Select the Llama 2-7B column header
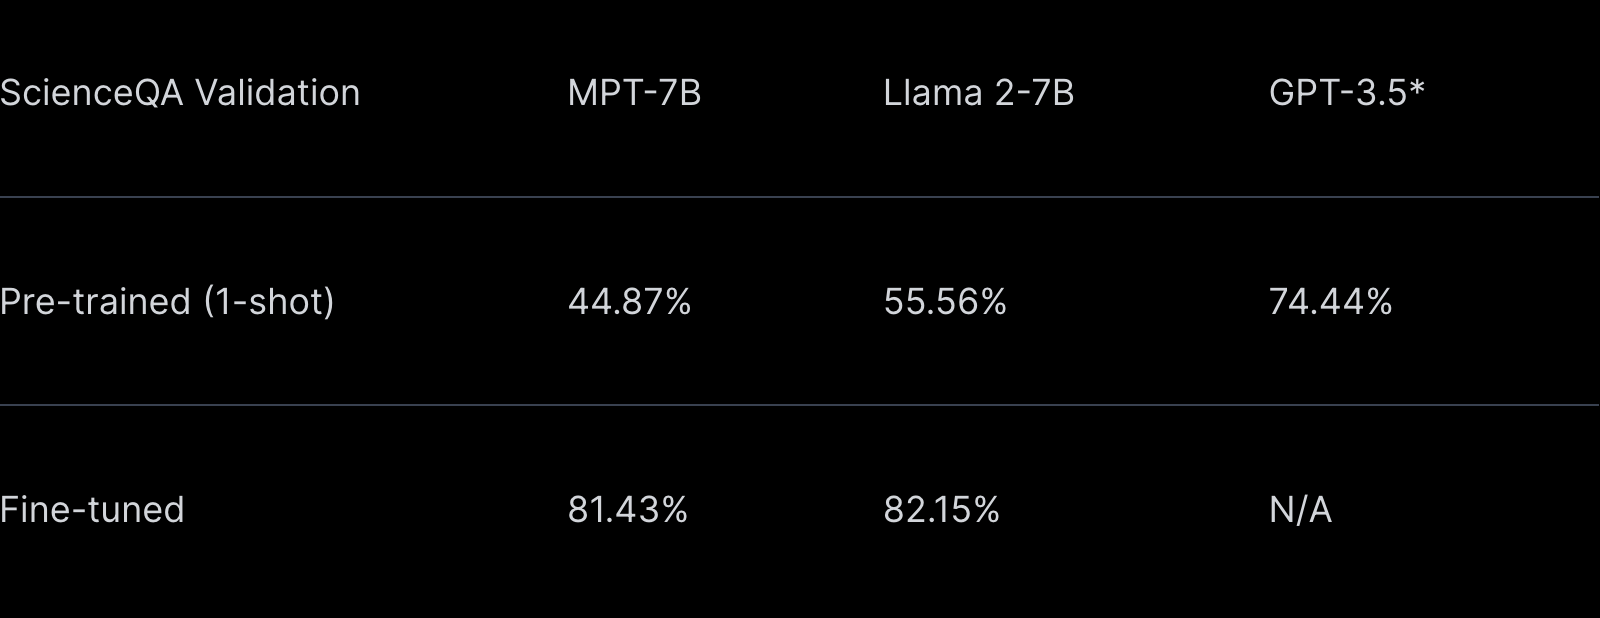This screenshot has height=618, width=1600. (x=978, y=93)
